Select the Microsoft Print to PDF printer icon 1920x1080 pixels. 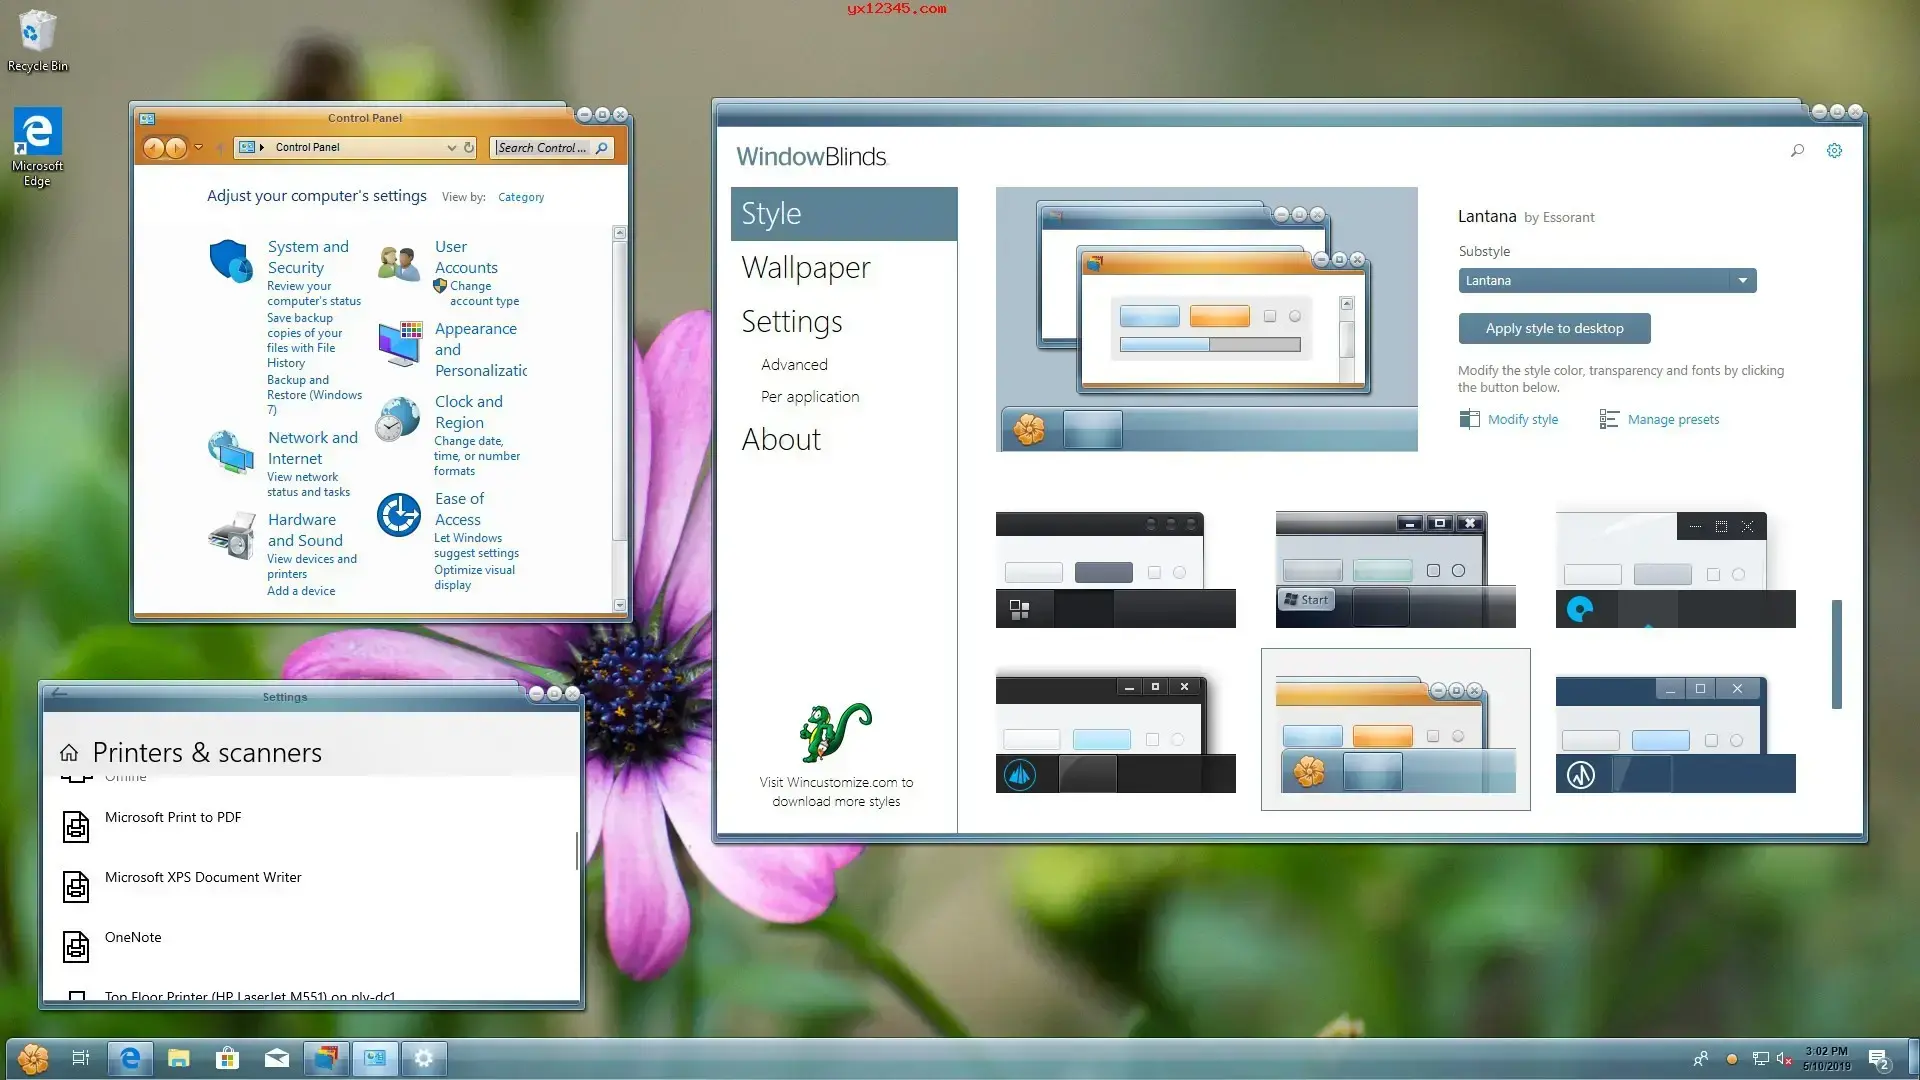click(76, 826)
